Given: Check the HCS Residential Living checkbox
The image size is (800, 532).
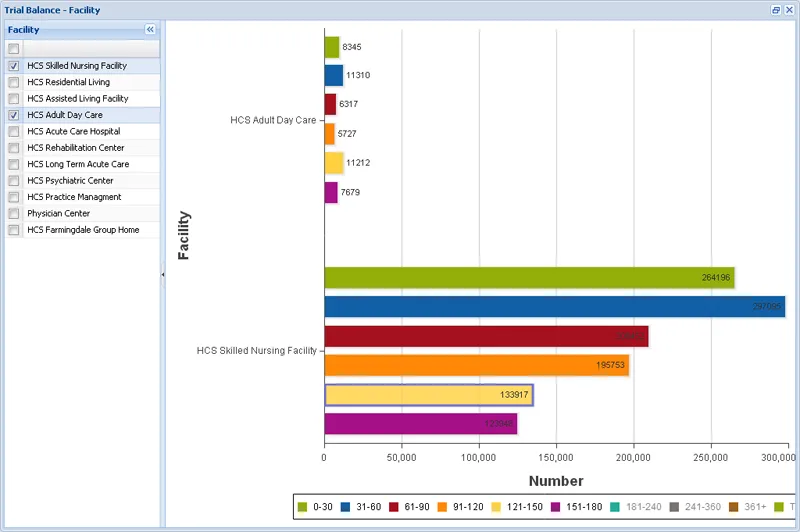Looking at the screenshot, I should [x=14, y=82].
